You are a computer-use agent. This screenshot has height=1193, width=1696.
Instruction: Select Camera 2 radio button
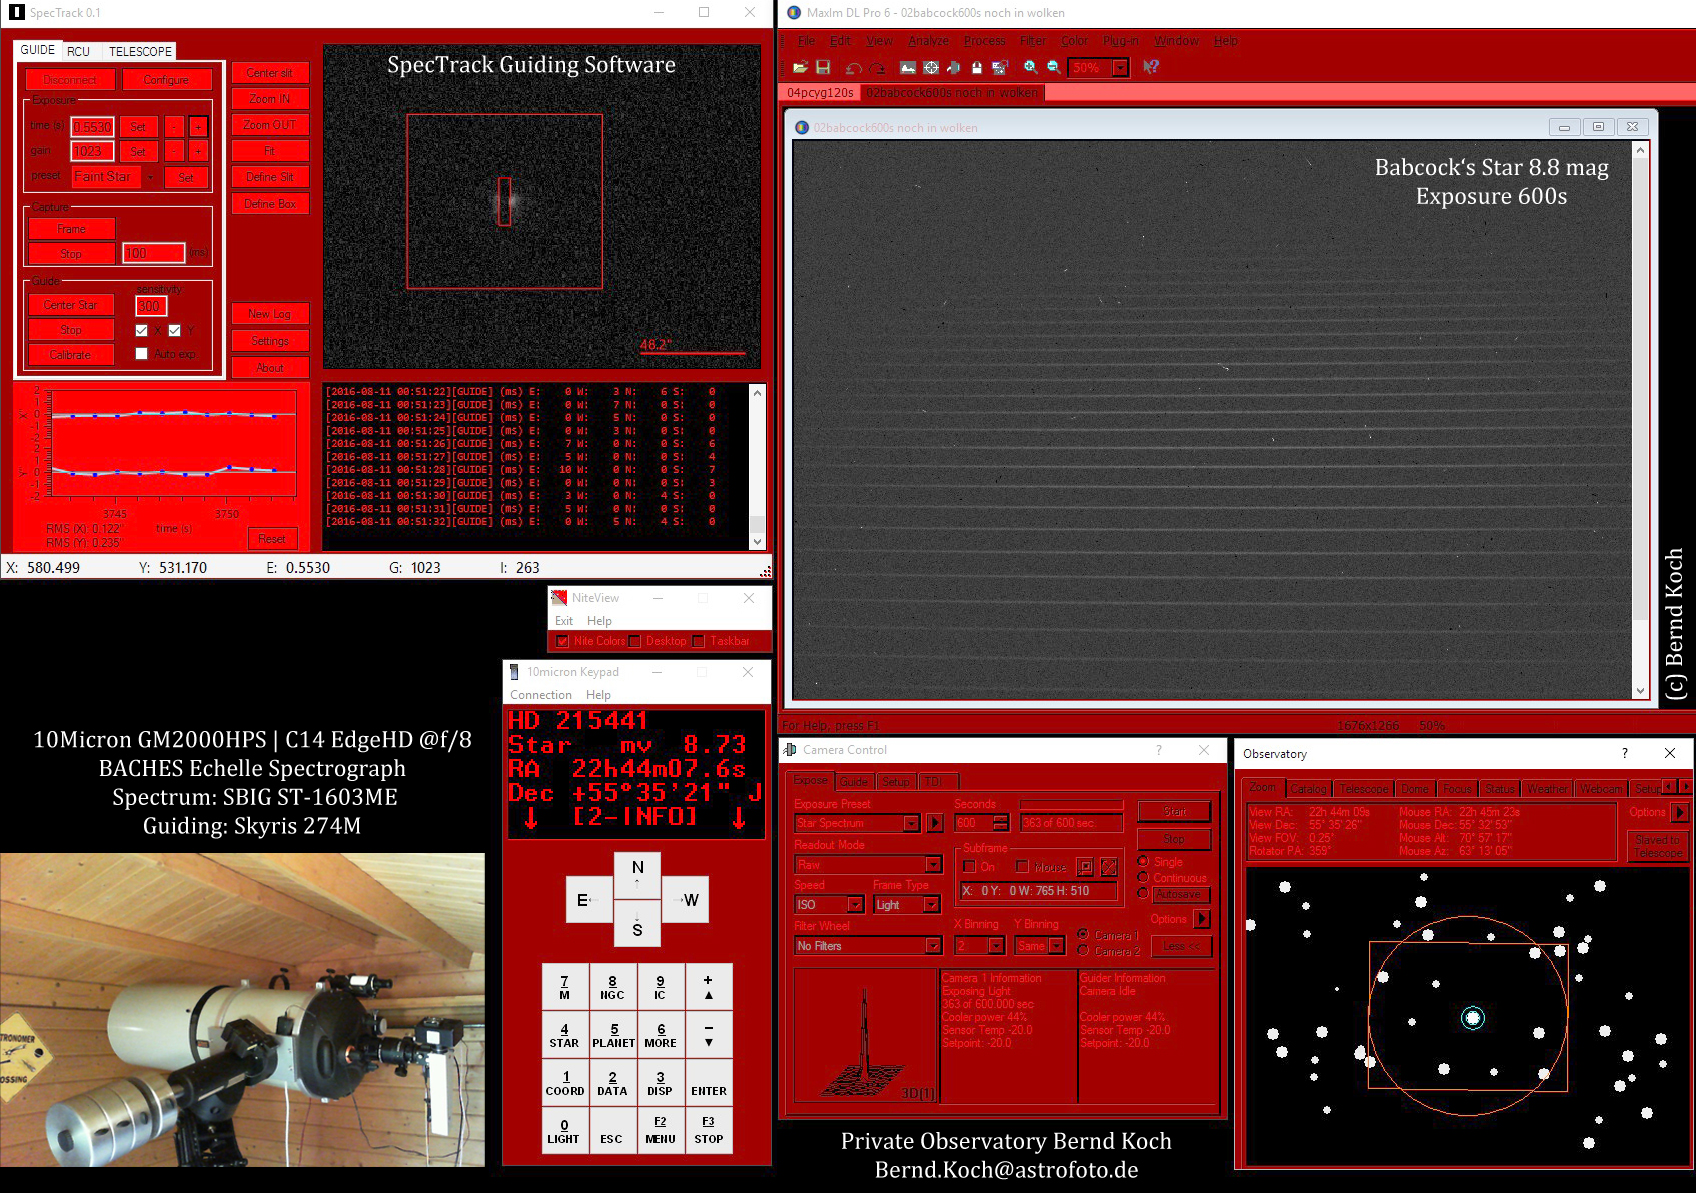1083,951
